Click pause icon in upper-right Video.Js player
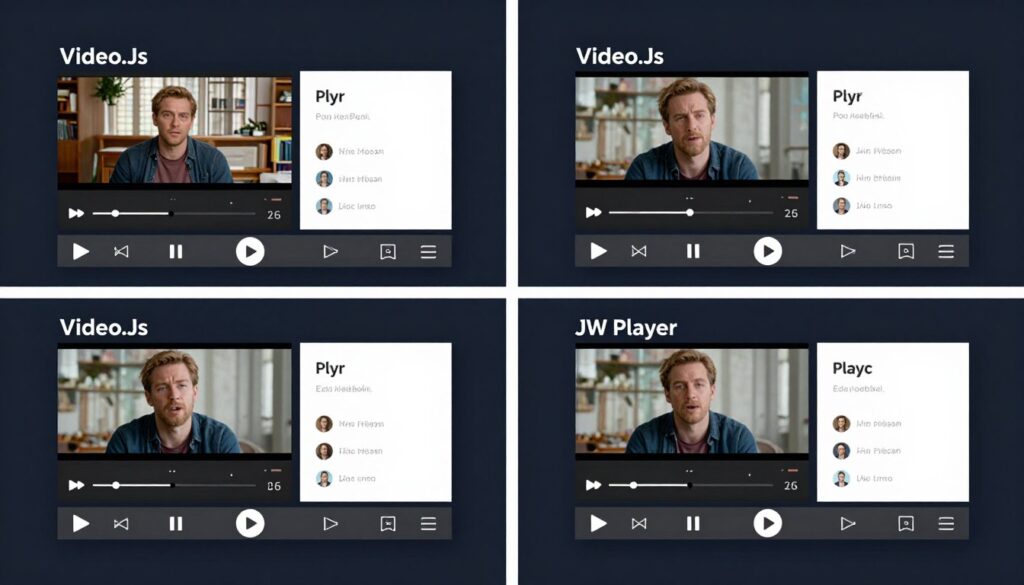Image resolution: width=1024 pixels, height=585 pixels. tap(694, 251)
